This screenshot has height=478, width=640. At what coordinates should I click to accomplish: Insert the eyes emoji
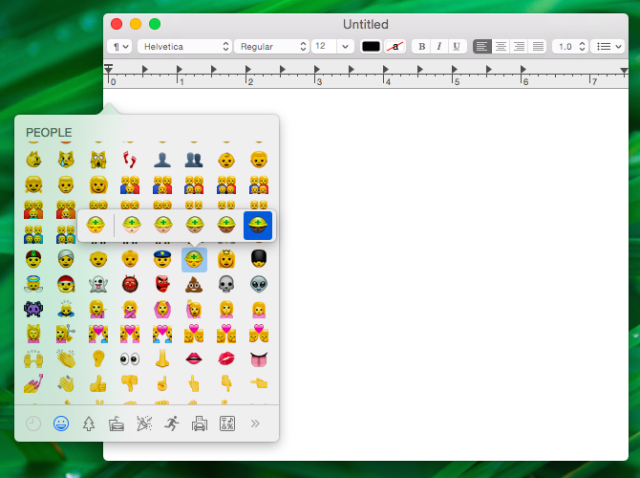130,359
